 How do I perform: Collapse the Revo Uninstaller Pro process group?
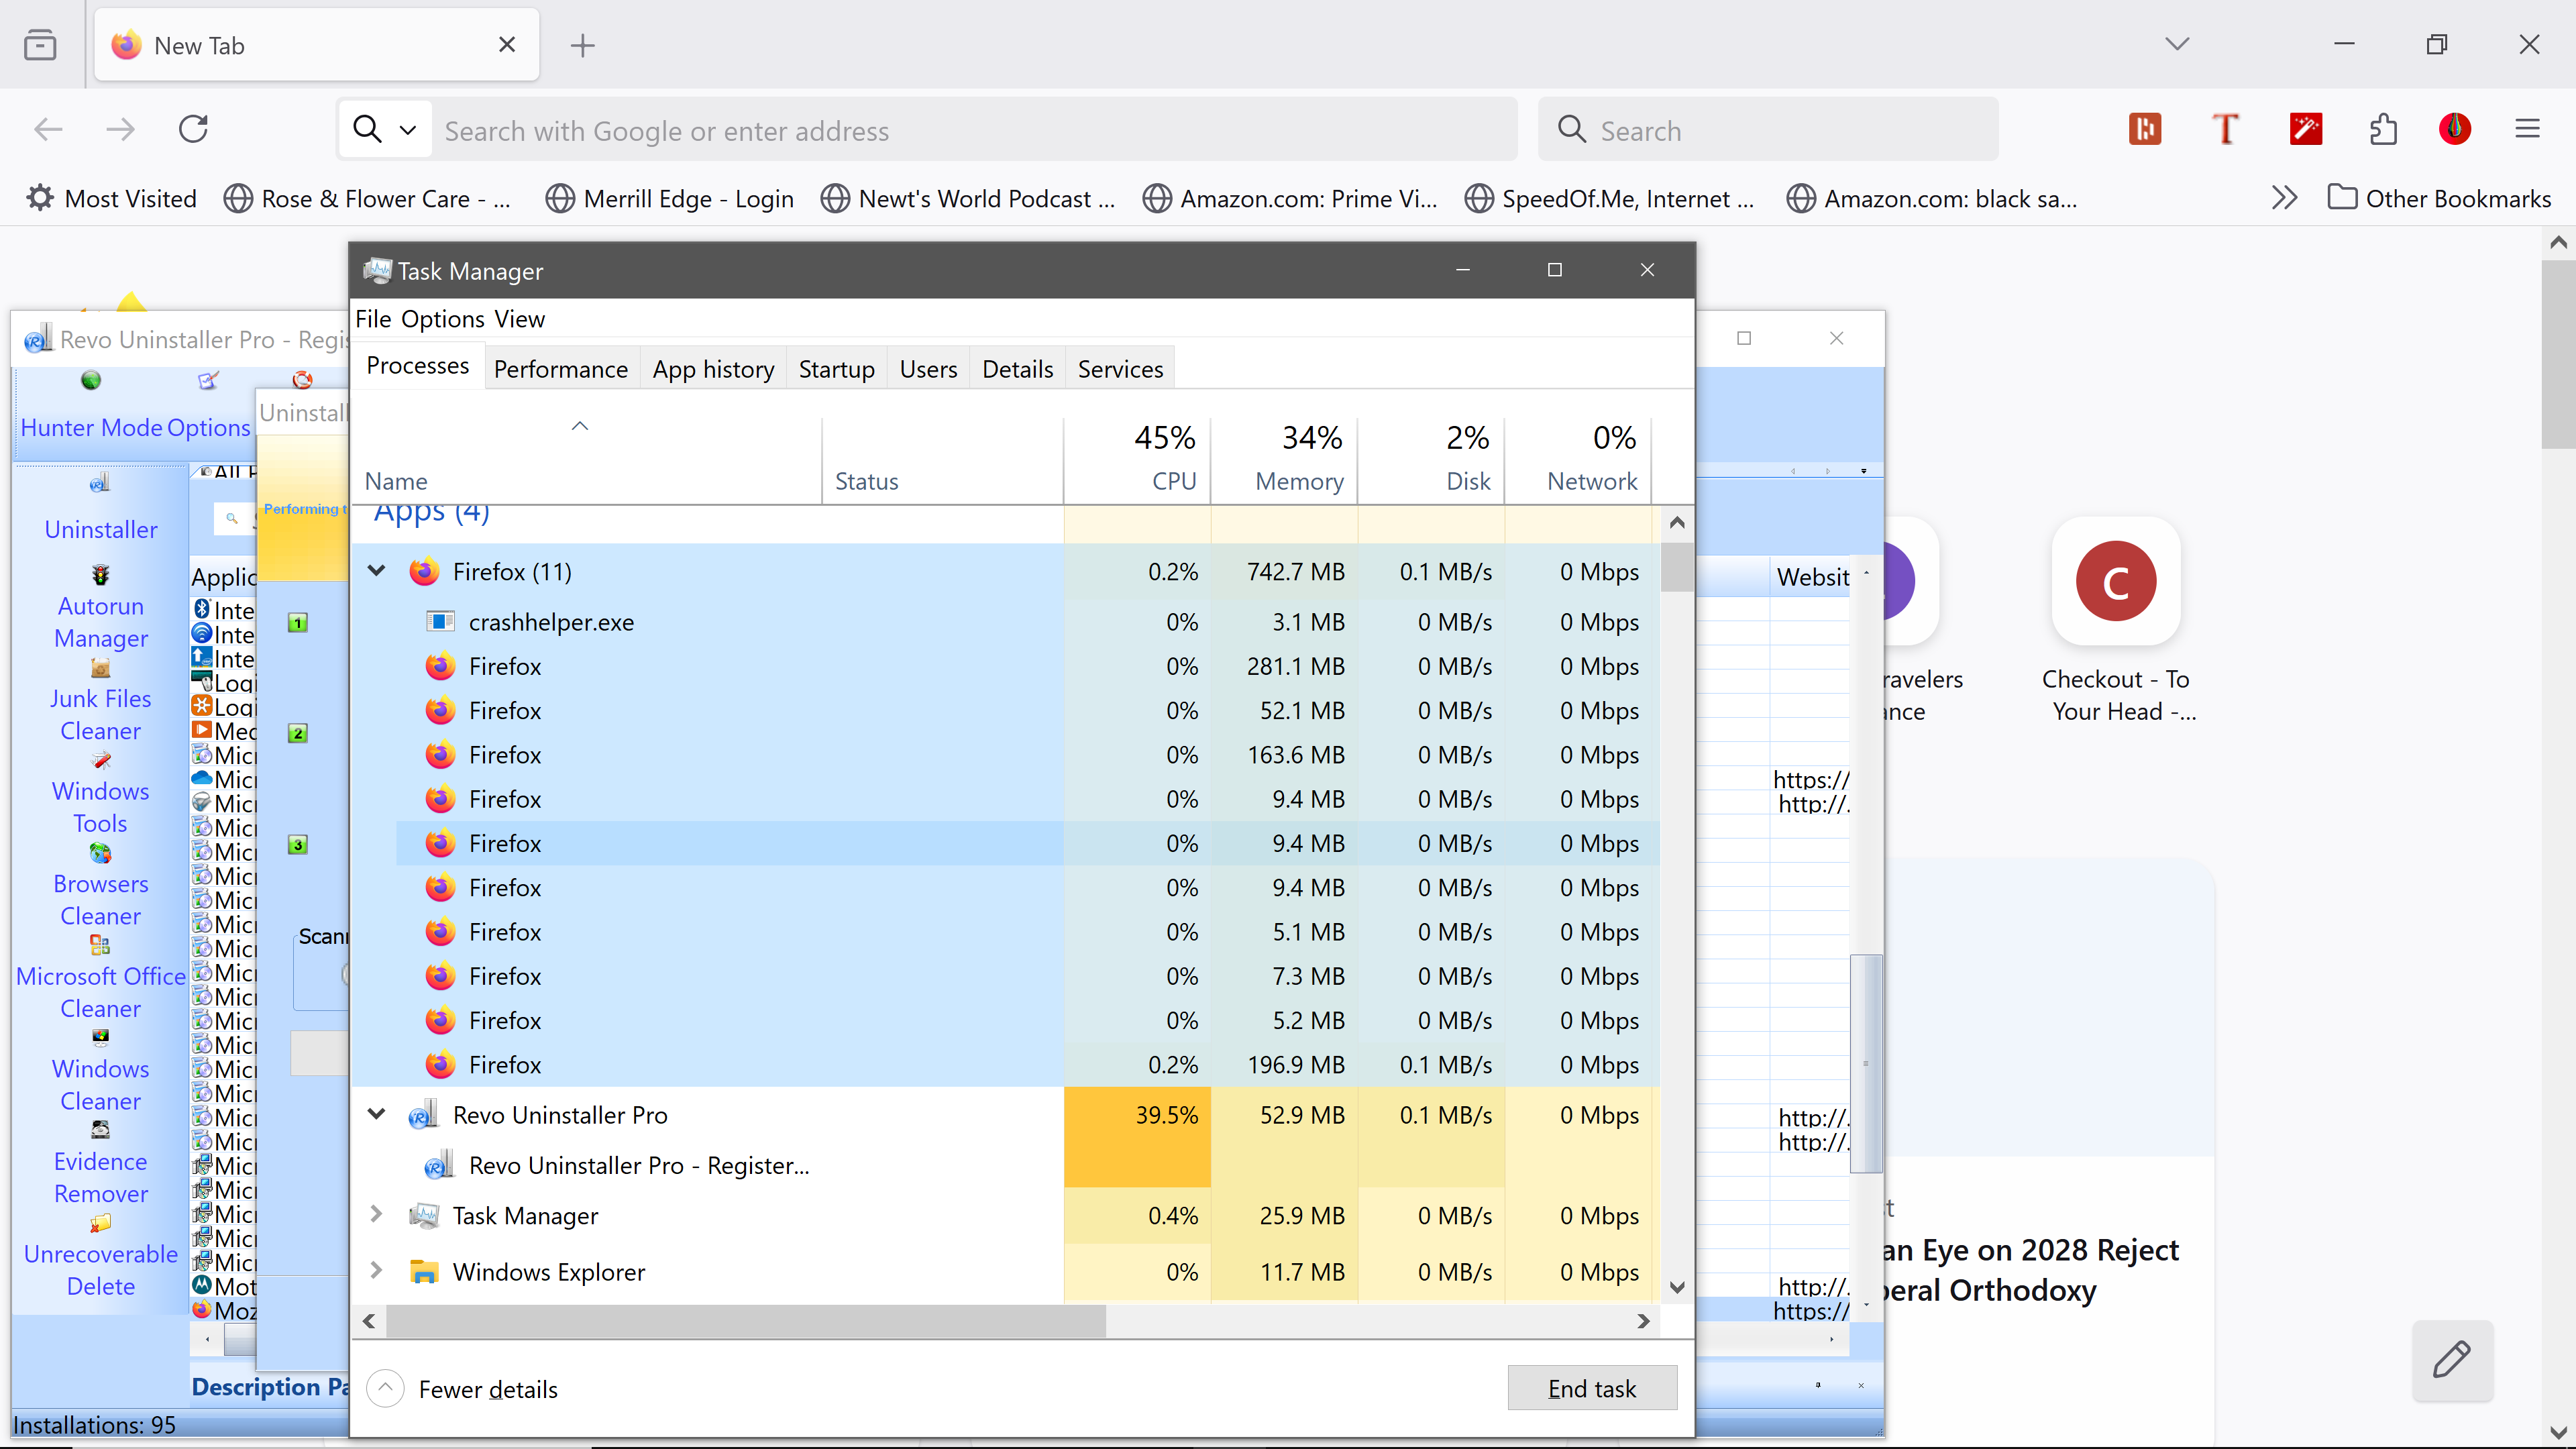377,1114
